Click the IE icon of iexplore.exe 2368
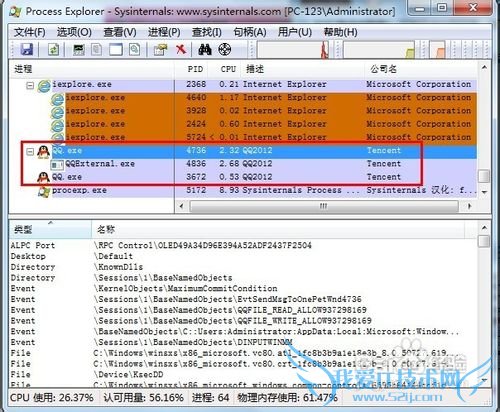500x412 pixels. point(44,86)
